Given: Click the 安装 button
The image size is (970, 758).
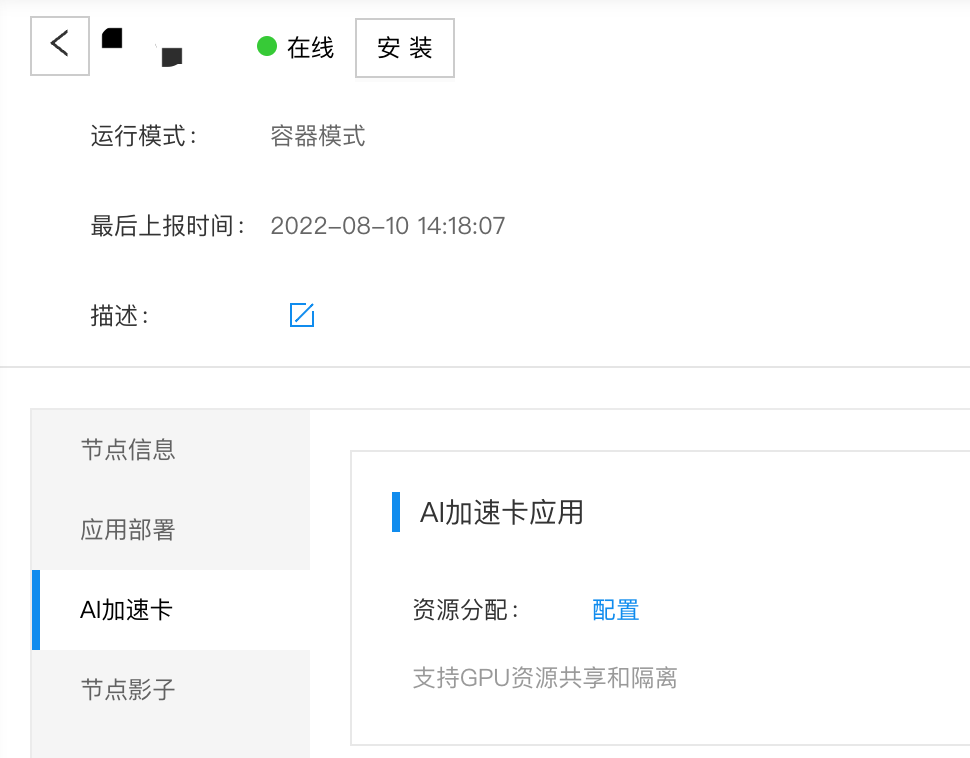Looking at the screenshot, I should pyautogui.click(x=405, y=48).
